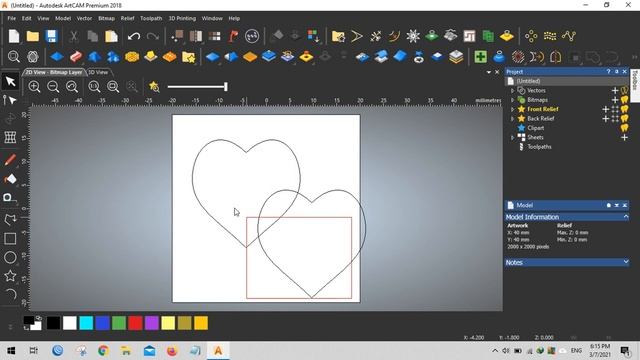Expand the Front Relief node
This screenshot has width=640, height=360.
pos(513,109)
